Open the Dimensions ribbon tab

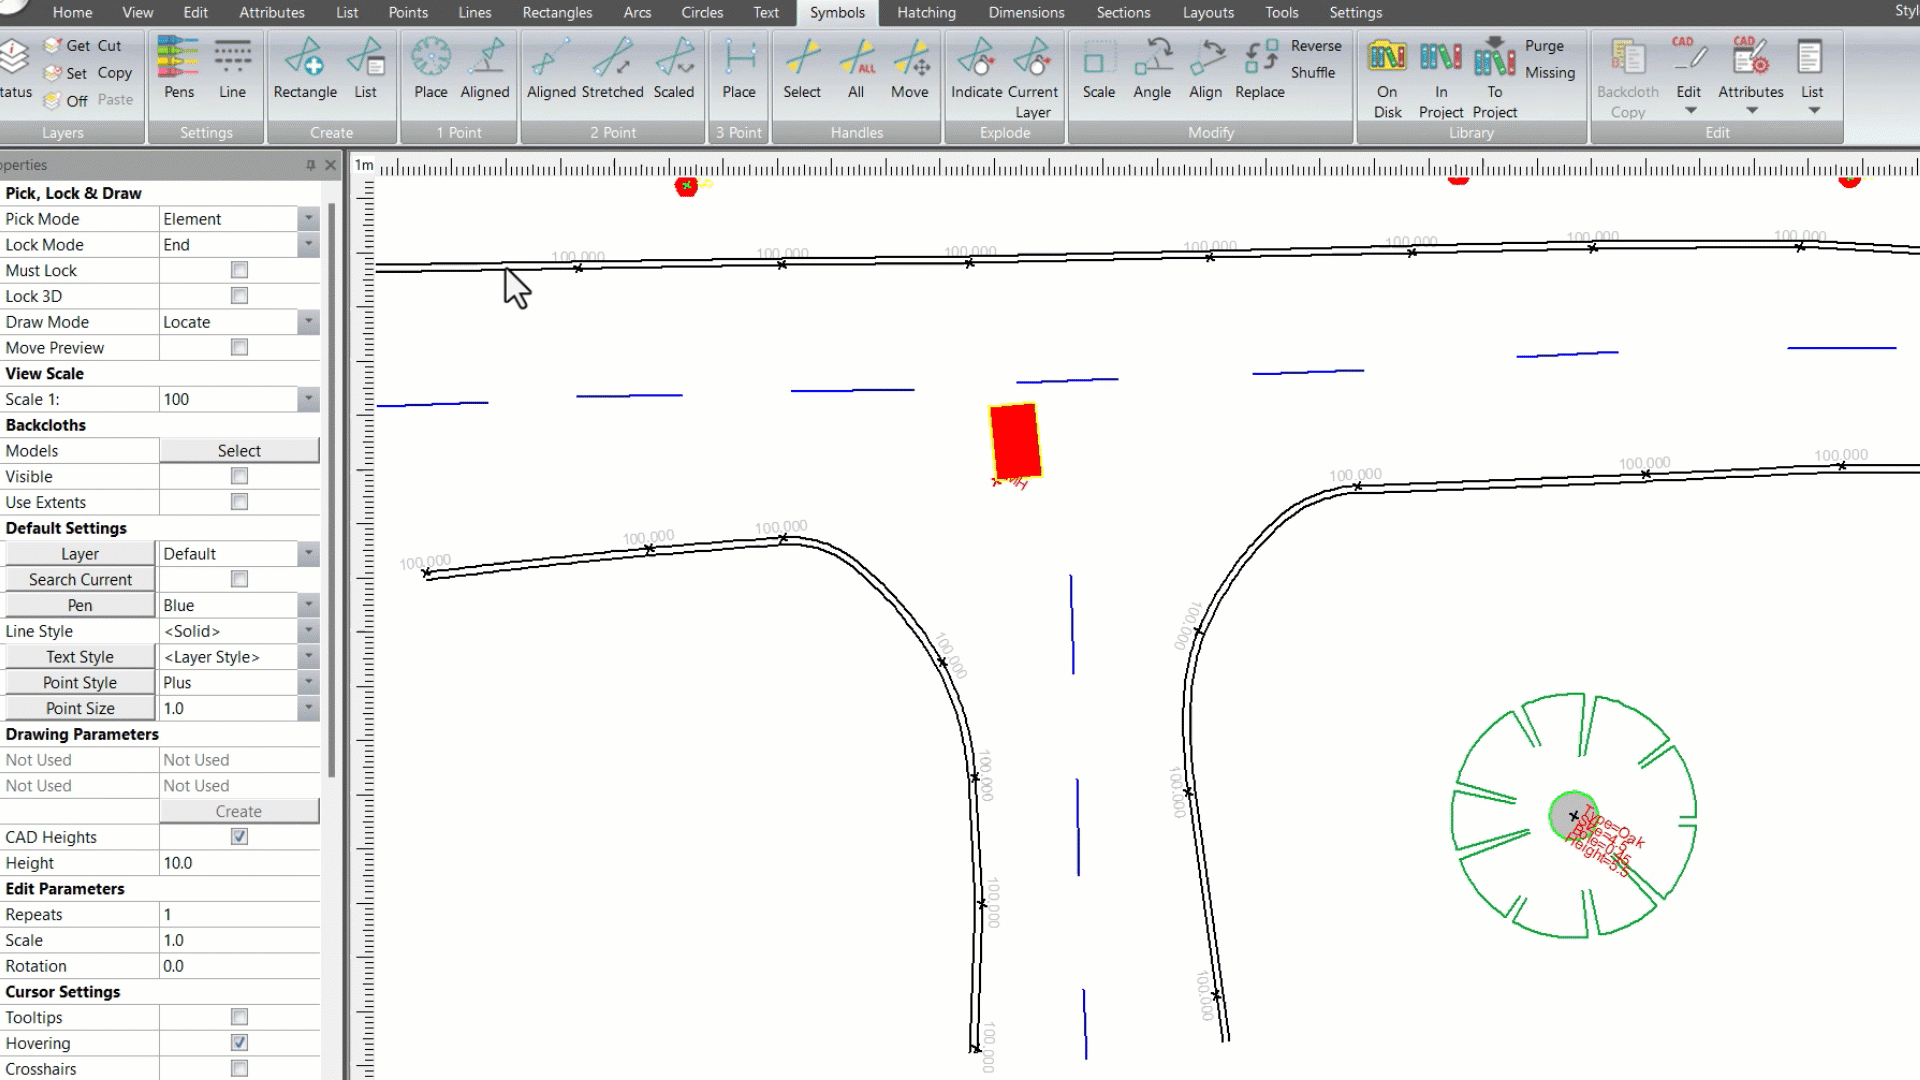pos(1025,13)
